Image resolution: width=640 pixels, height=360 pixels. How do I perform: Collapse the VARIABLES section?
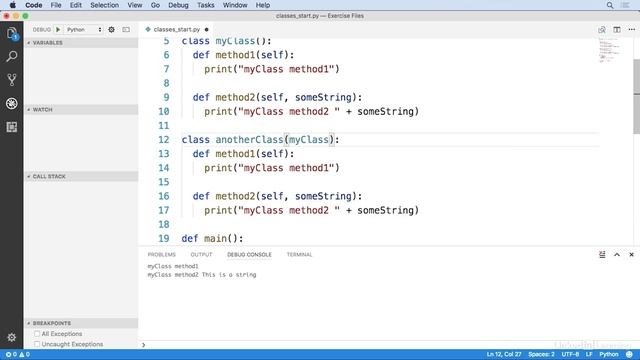click(x=81, y=42)
